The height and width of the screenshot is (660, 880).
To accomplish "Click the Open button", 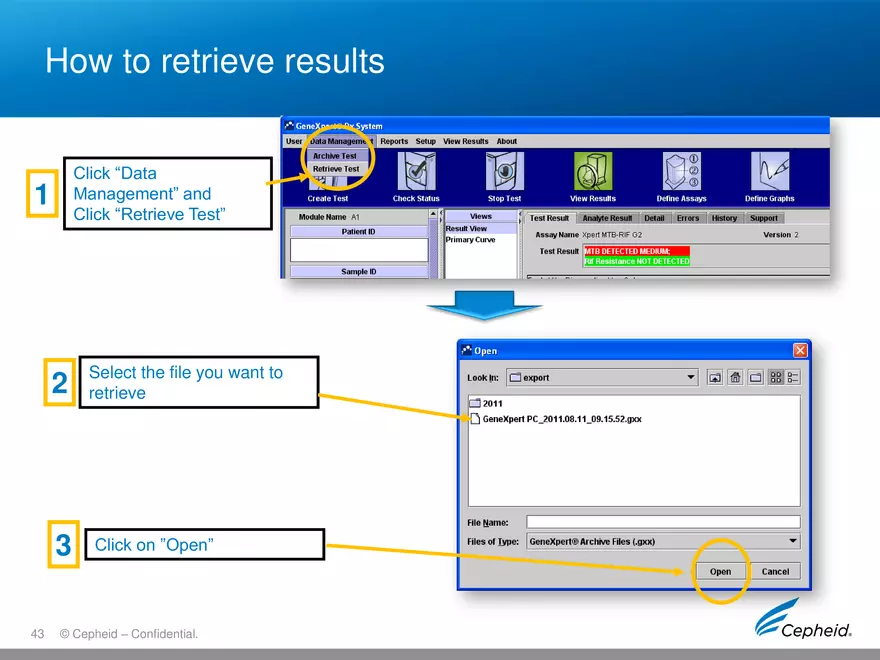I will pyautogui.click(x=720, y=571).
